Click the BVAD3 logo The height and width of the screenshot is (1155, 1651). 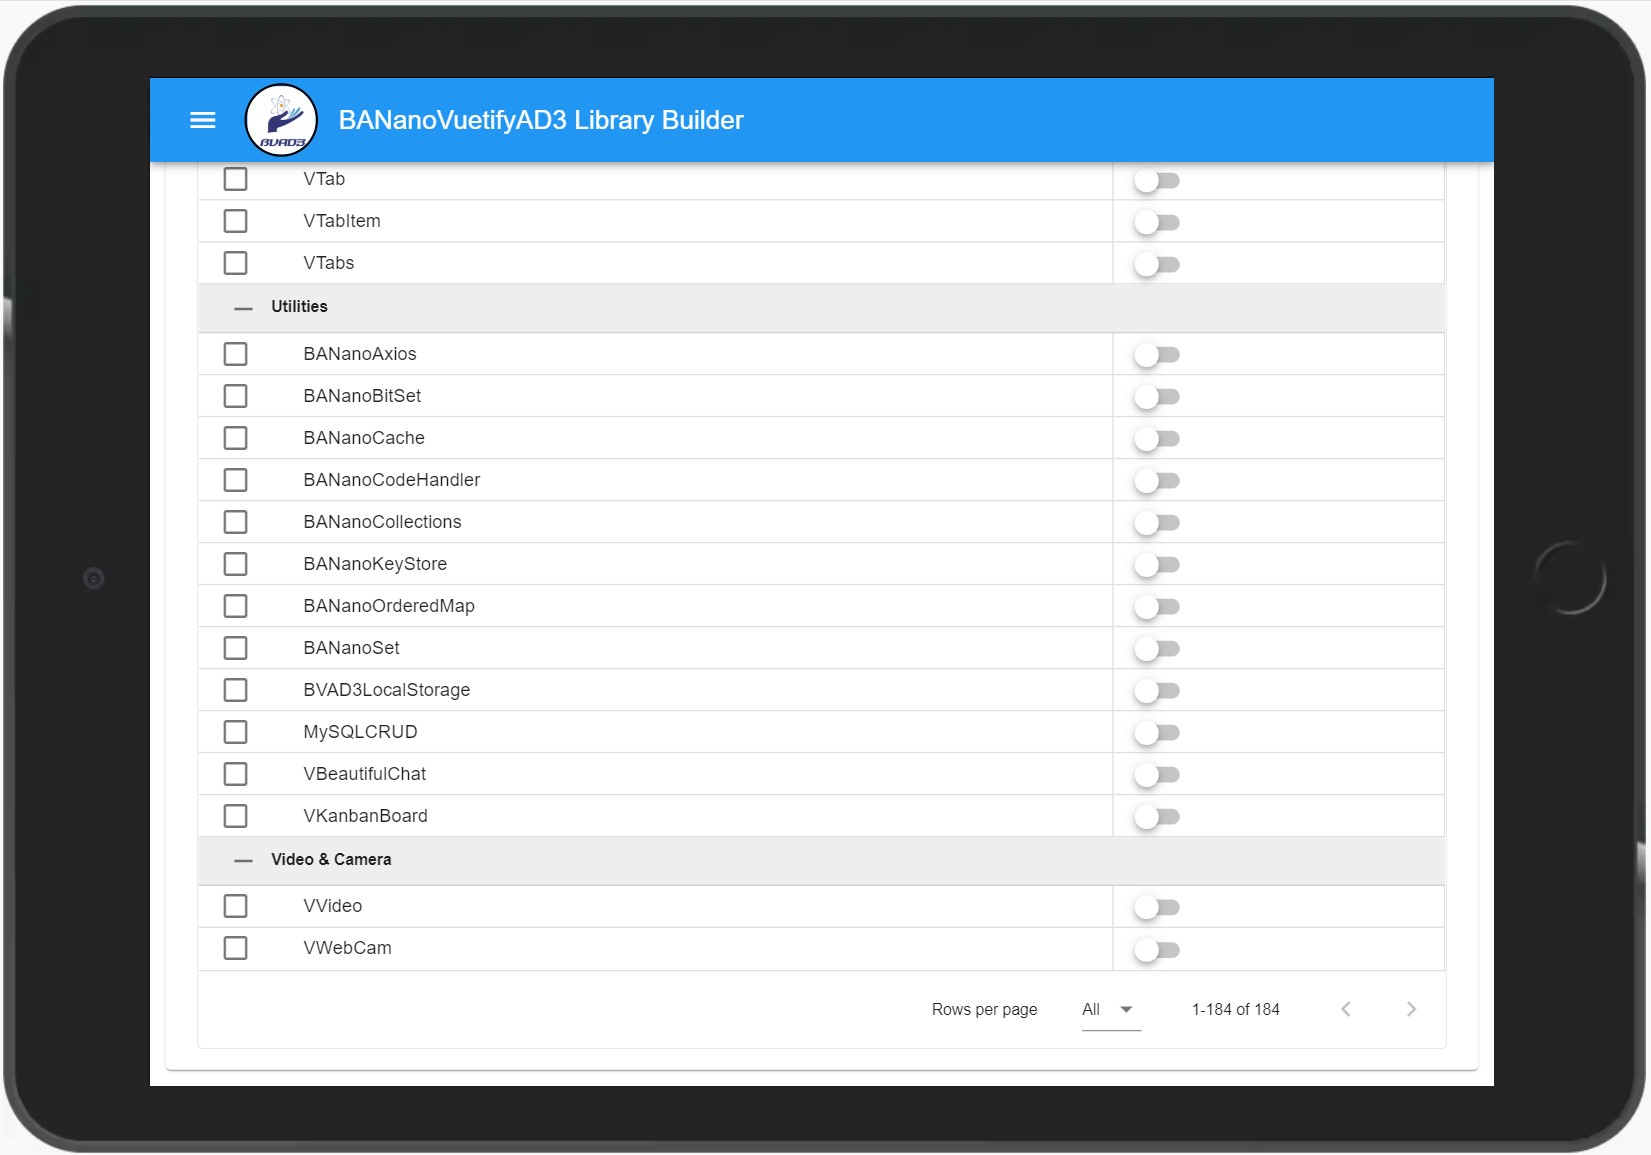(x=281, y=119)
